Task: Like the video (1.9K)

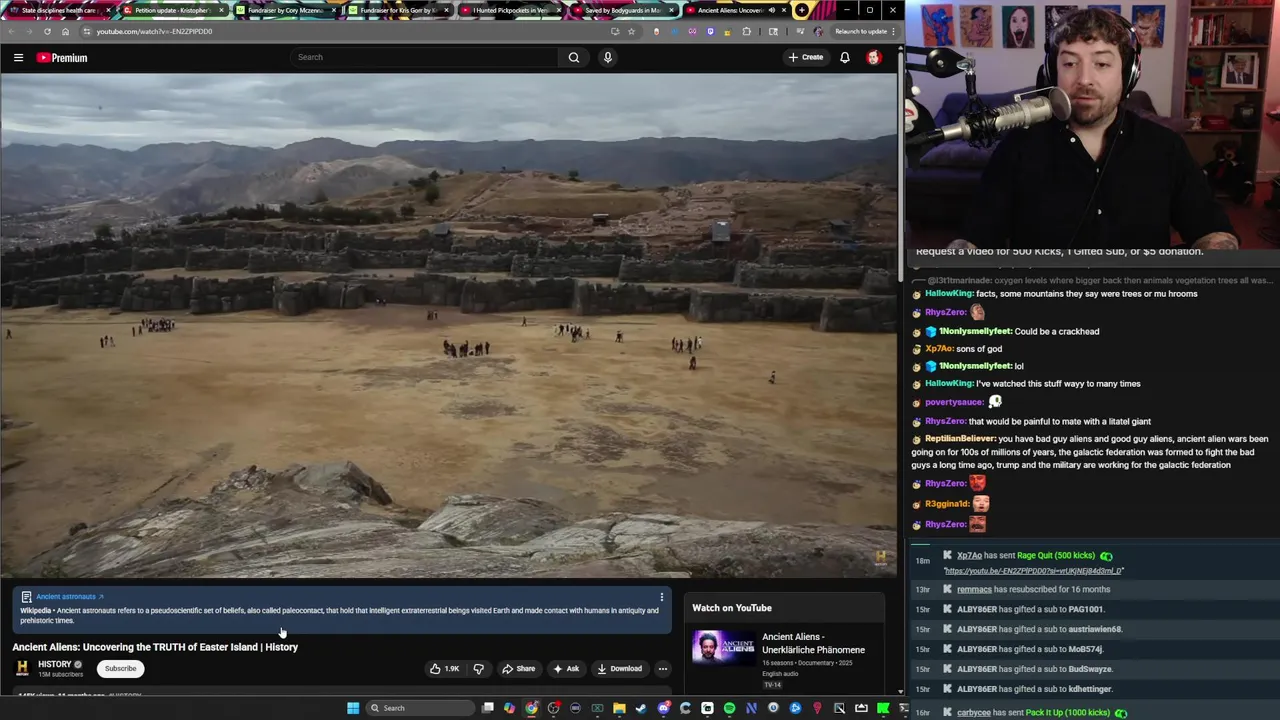Action: pyautogui.click(x=444, y=669)
